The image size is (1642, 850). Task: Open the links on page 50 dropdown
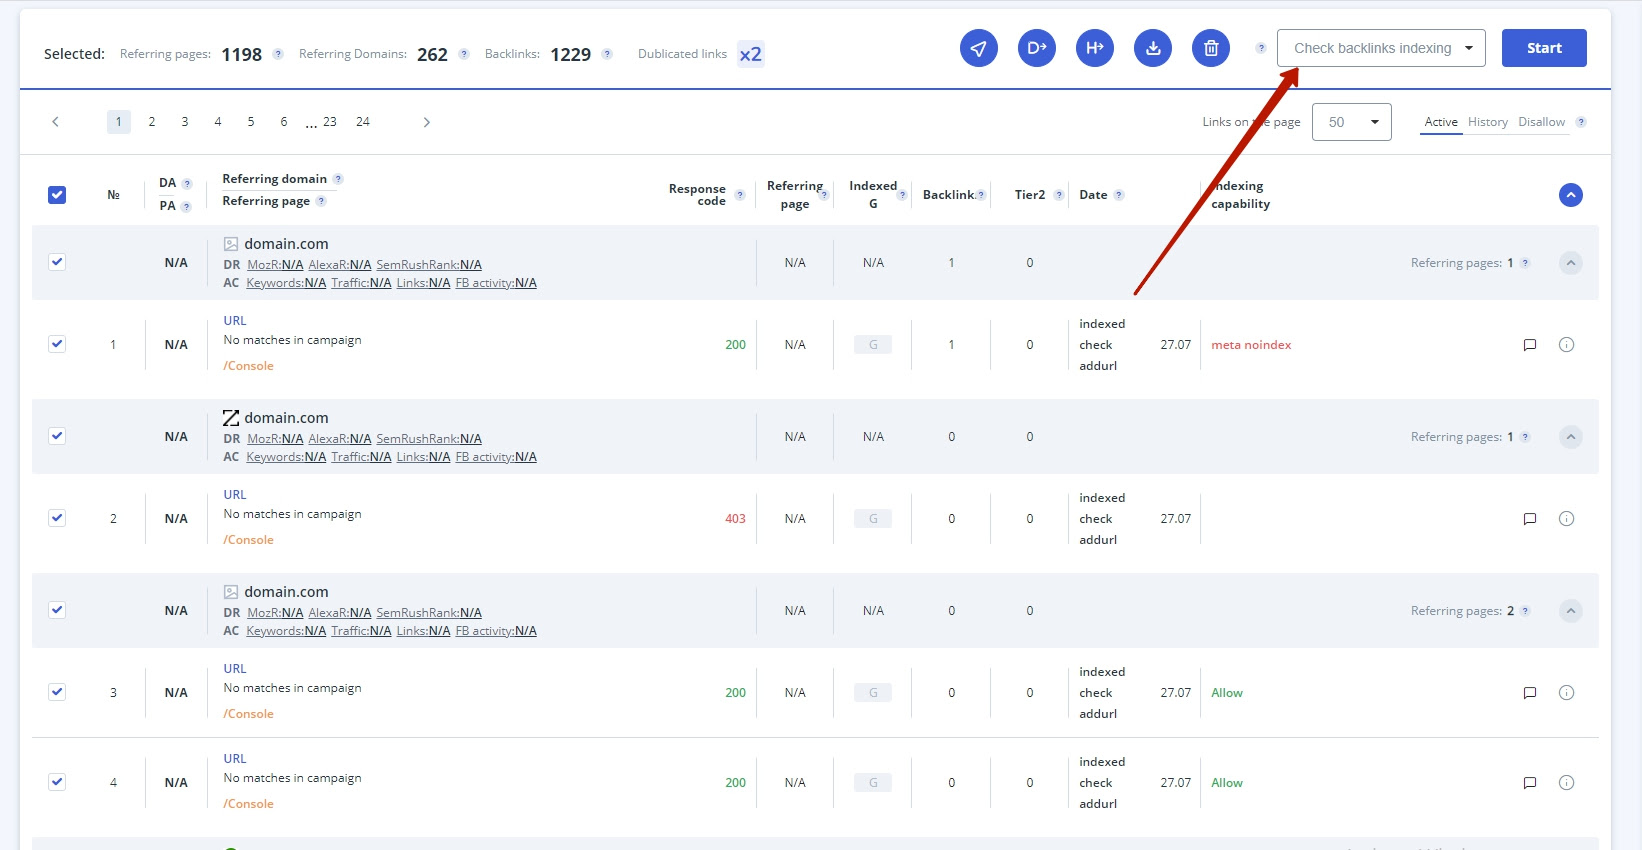point(1351,122)
